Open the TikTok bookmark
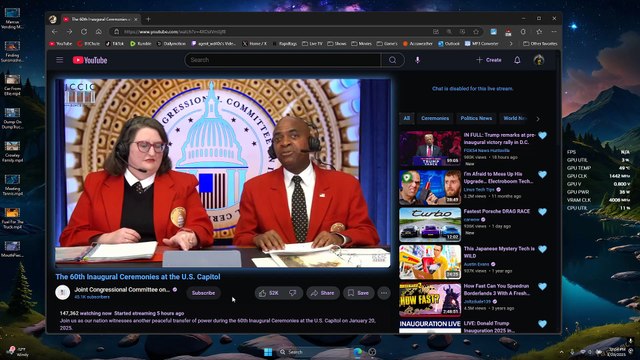The width and height of the screenshot is (640, 360). (115, 44)
